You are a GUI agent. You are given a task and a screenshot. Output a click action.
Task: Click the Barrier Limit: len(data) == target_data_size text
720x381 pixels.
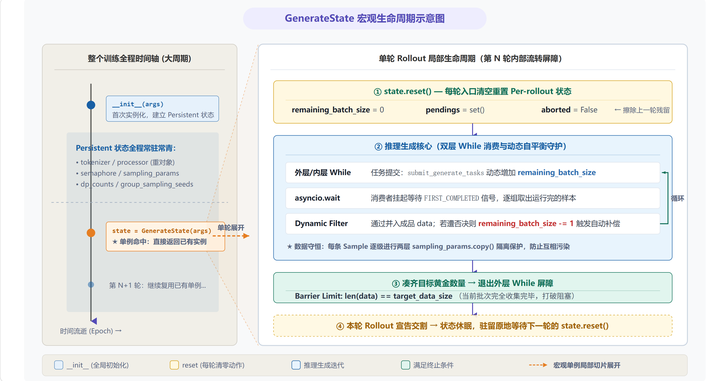click(x=374, y=296)
